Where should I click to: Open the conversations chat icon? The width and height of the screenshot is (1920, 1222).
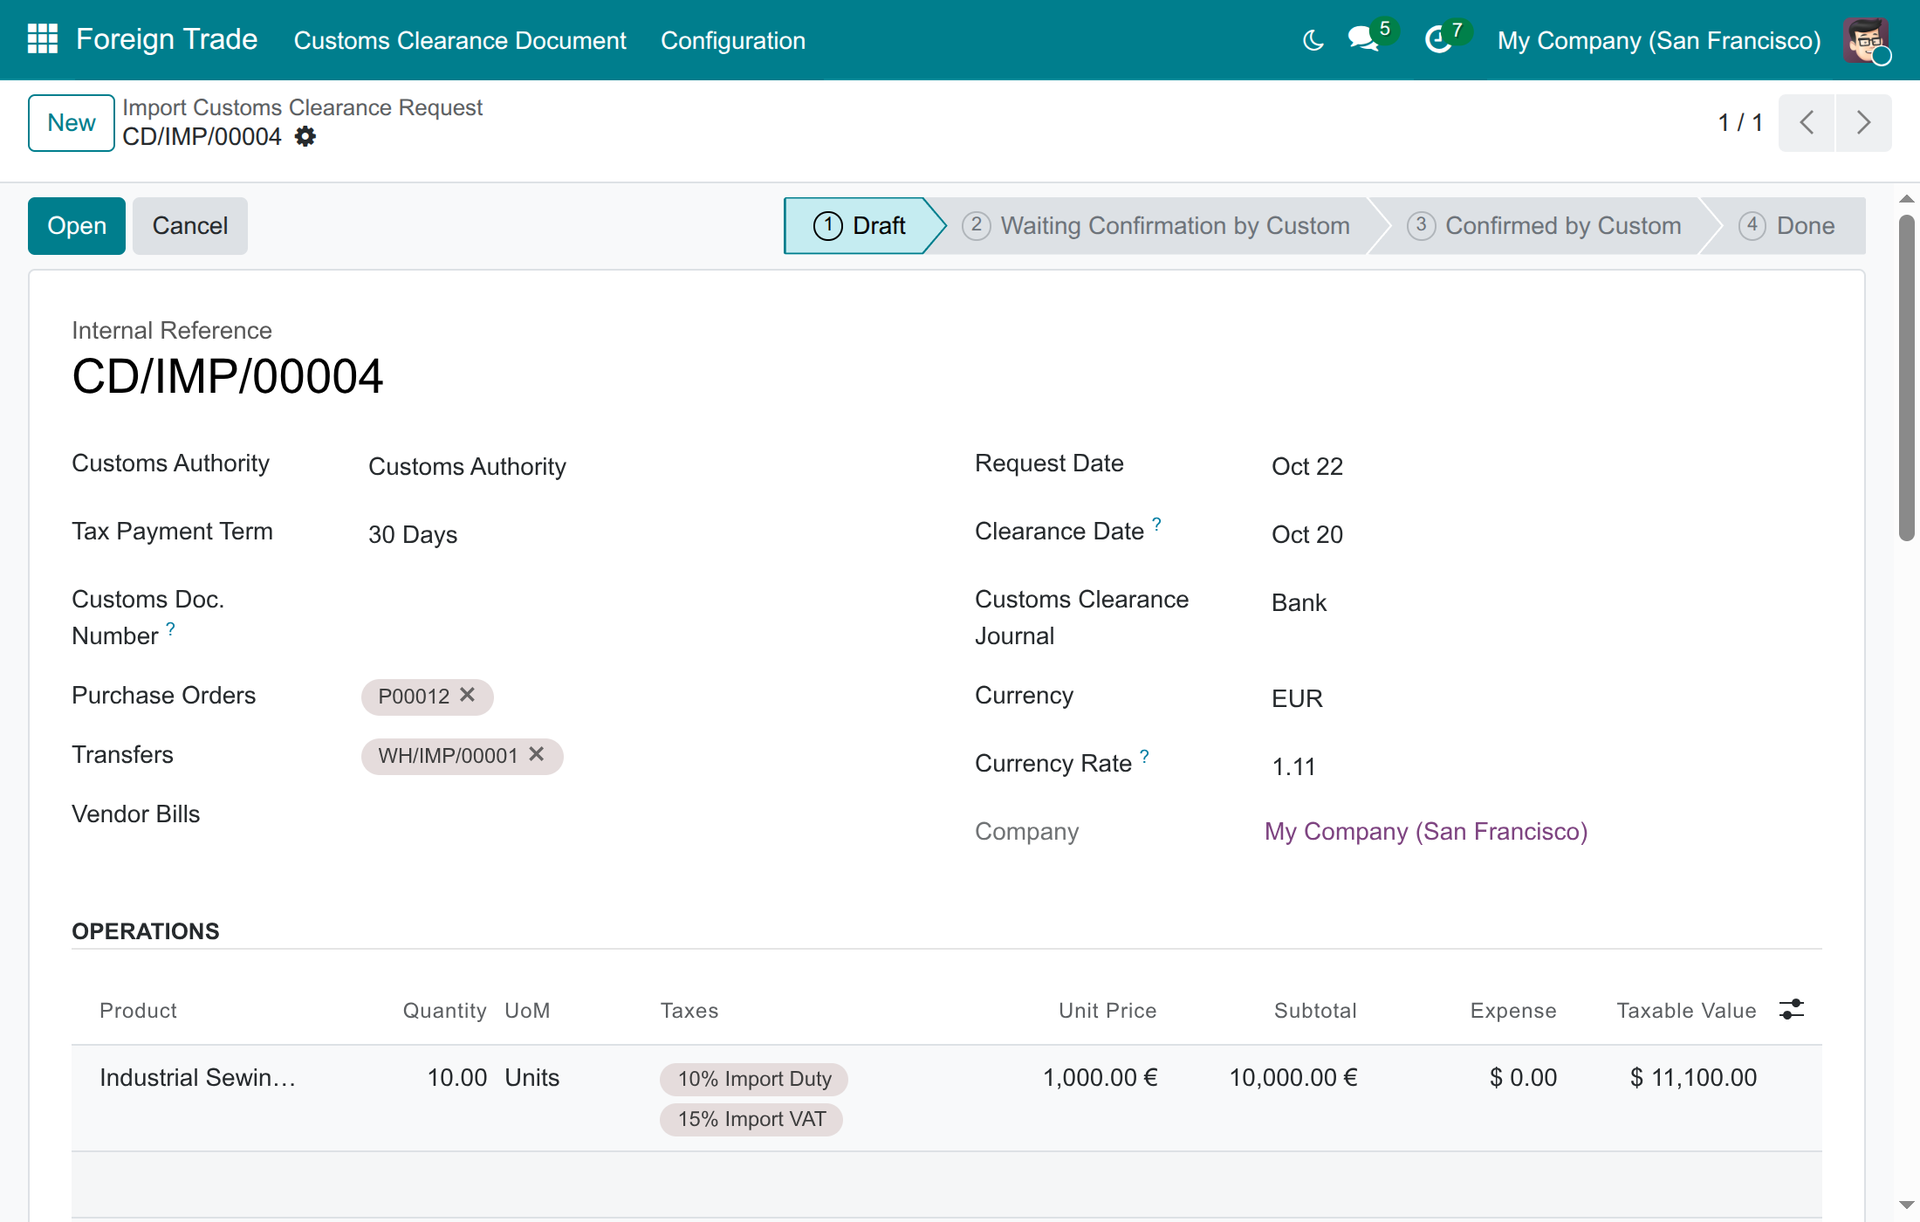point(1363,40)
